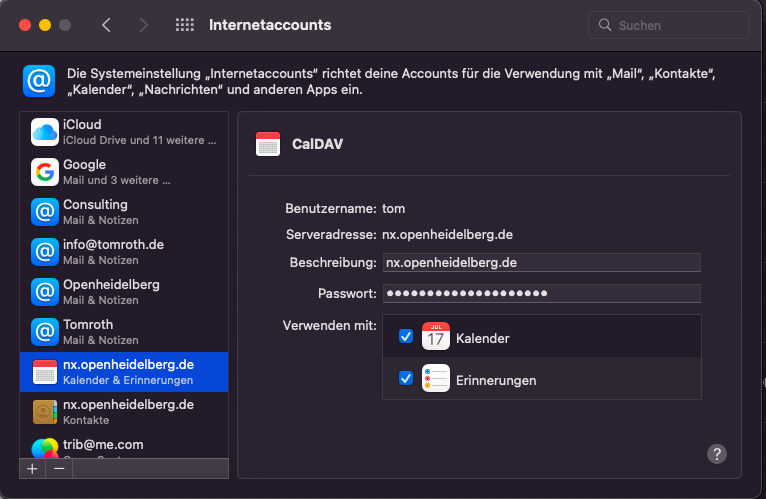Edit the Beschreibung text field

pos(542,262)
